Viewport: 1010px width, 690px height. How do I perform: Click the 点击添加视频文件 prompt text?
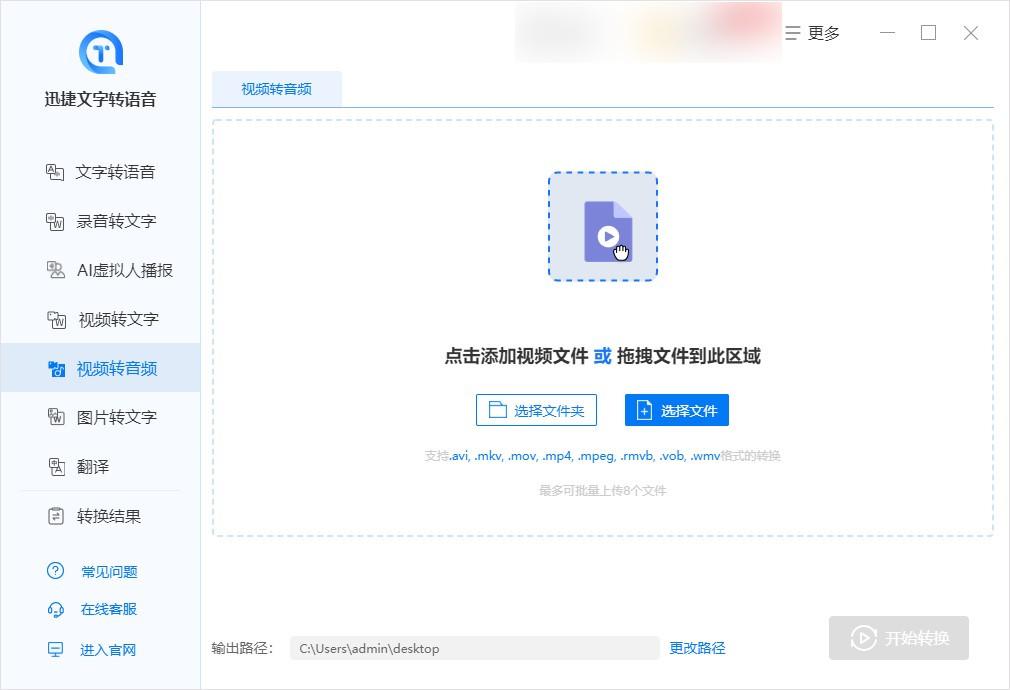tap(517, 356)
